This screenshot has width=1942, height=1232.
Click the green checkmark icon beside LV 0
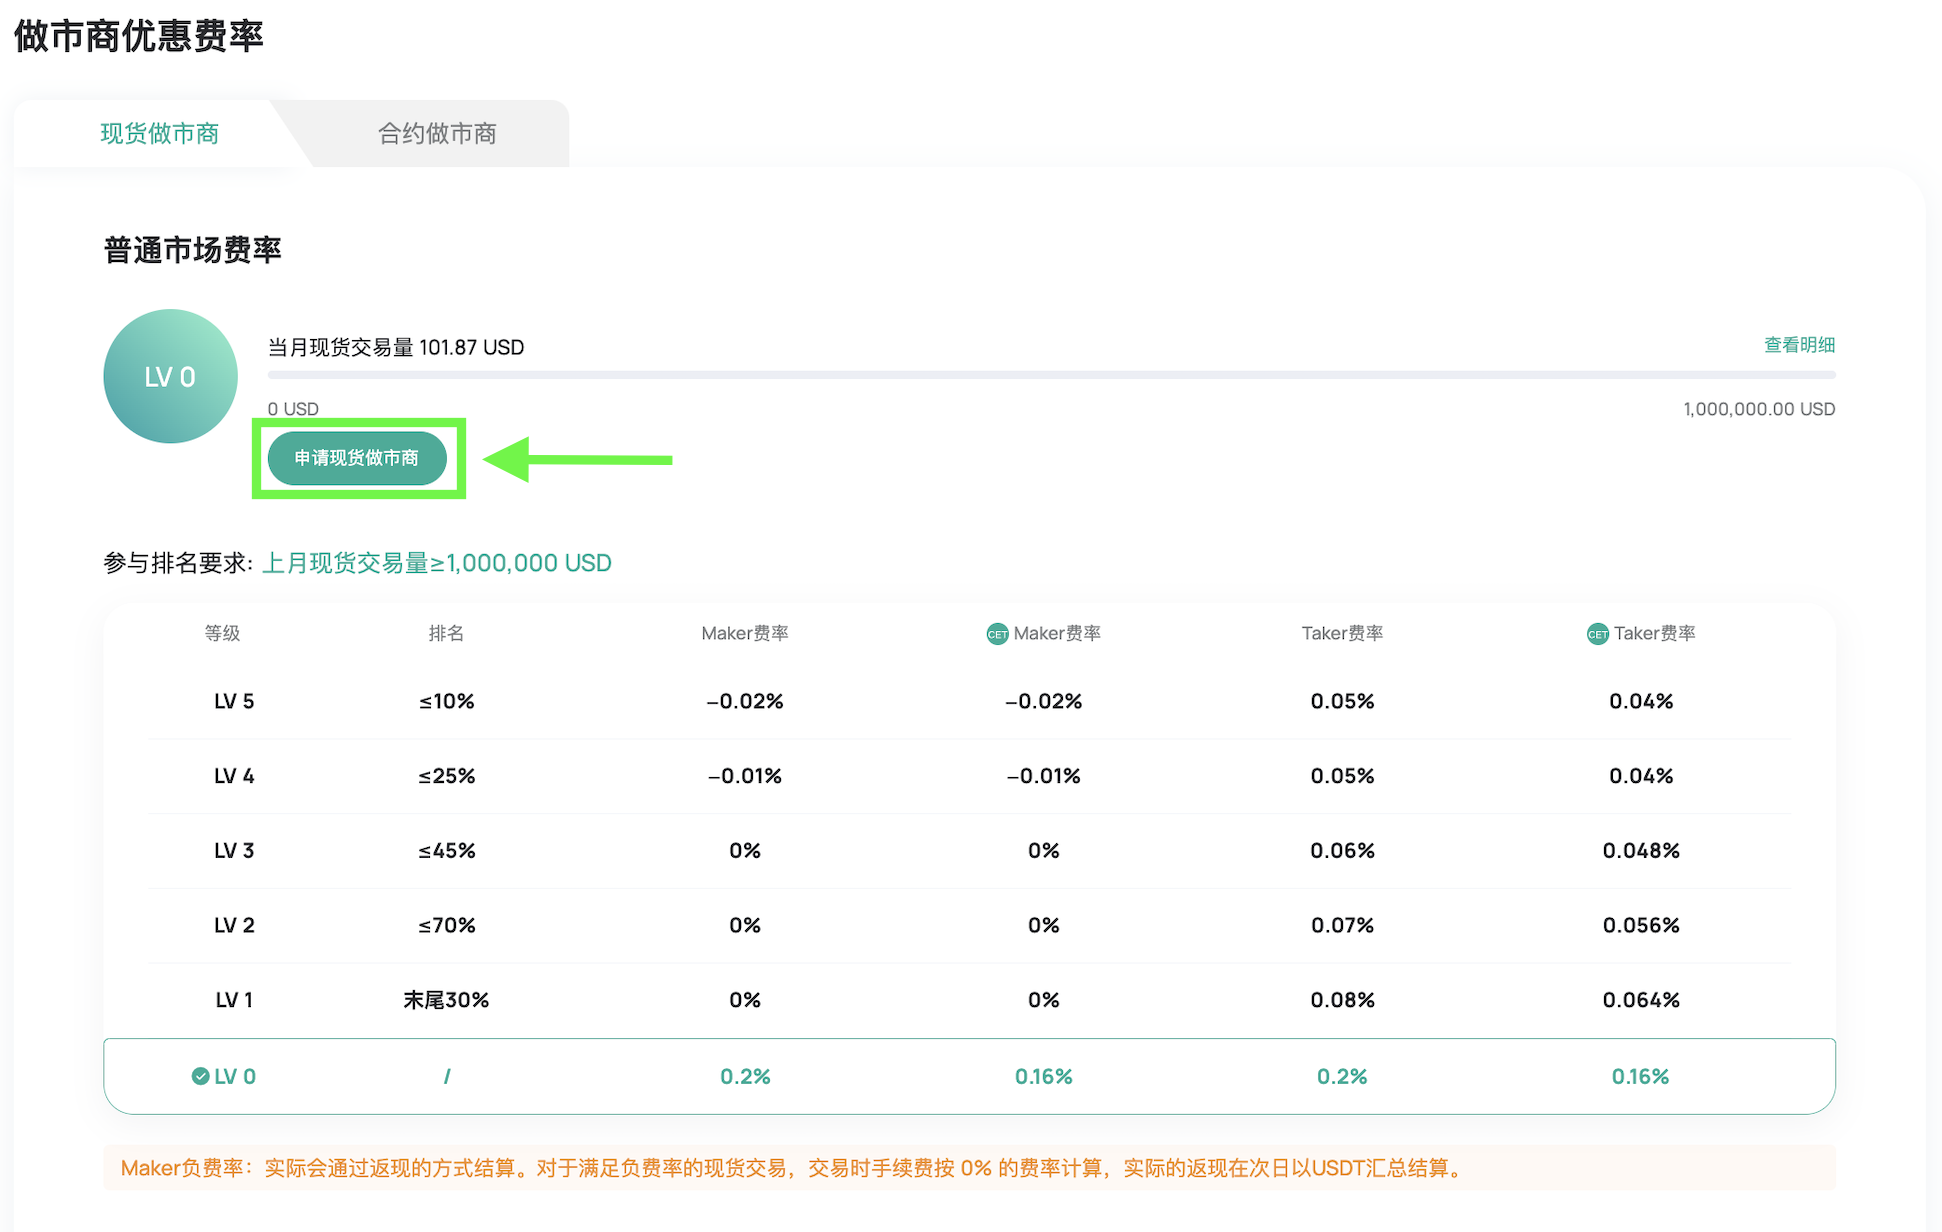200,1076
